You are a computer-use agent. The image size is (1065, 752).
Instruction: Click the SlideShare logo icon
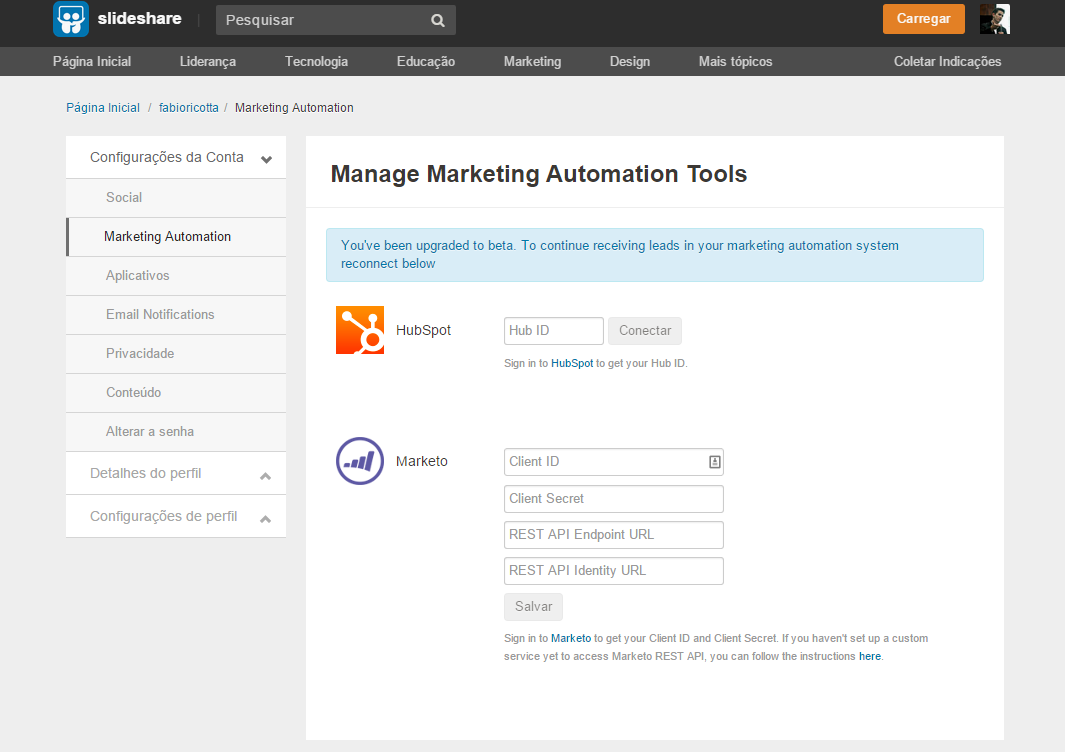71,19
